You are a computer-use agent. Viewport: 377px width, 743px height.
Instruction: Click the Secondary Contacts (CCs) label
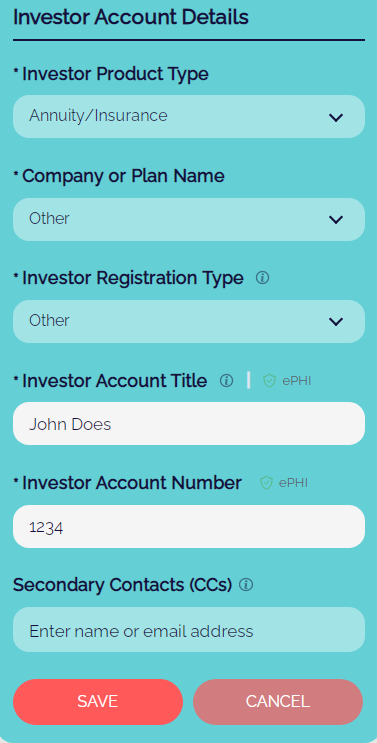[x=122, y=585]
